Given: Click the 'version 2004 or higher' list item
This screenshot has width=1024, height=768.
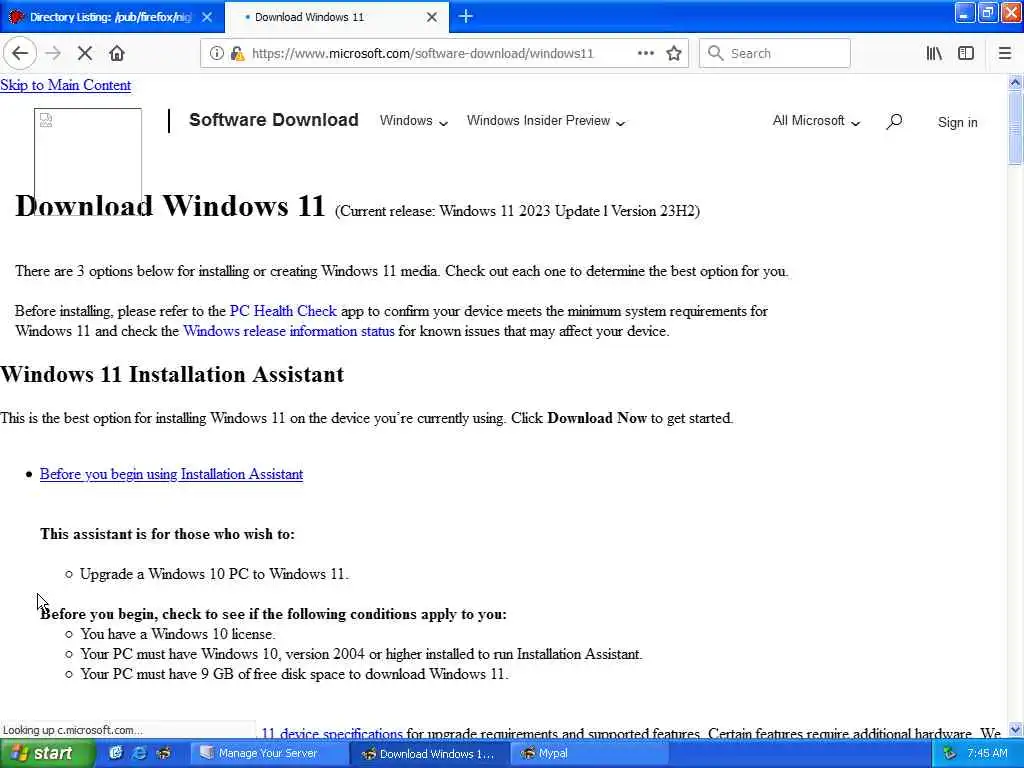Looking at the screenshot, I should 361,654.
